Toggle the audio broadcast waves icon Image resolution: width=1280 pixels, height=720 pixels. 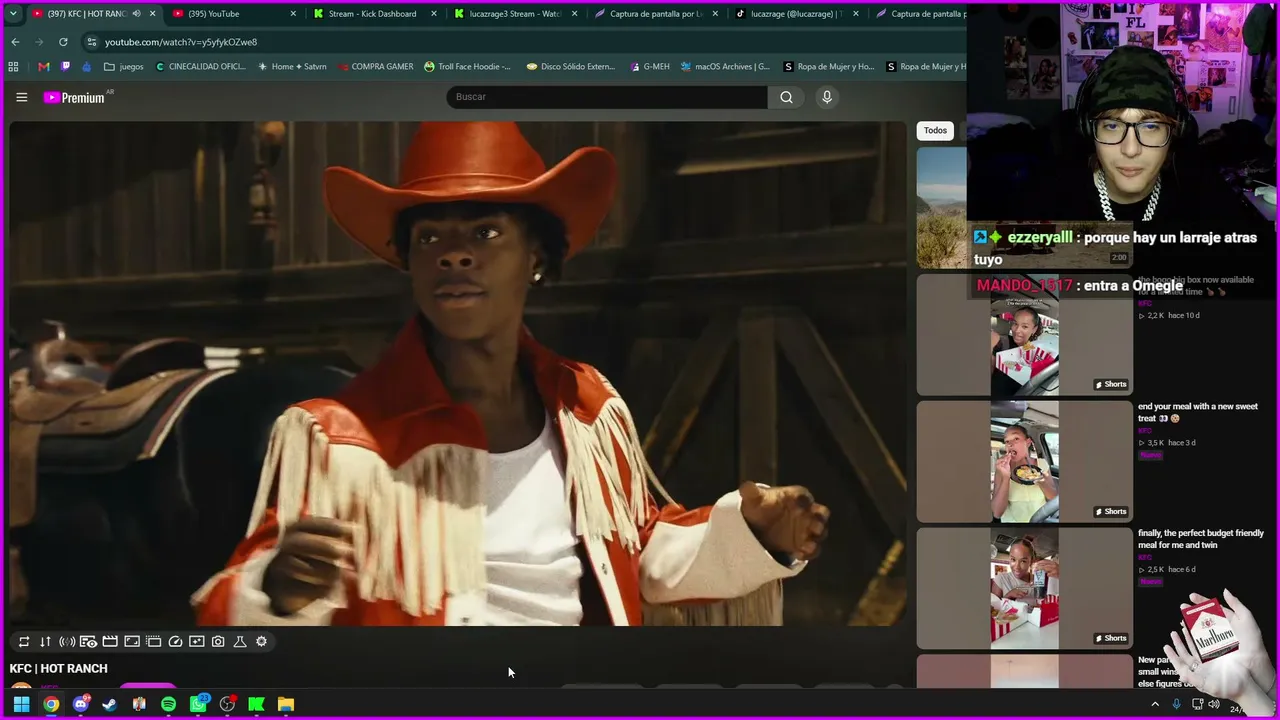[67, 642]
